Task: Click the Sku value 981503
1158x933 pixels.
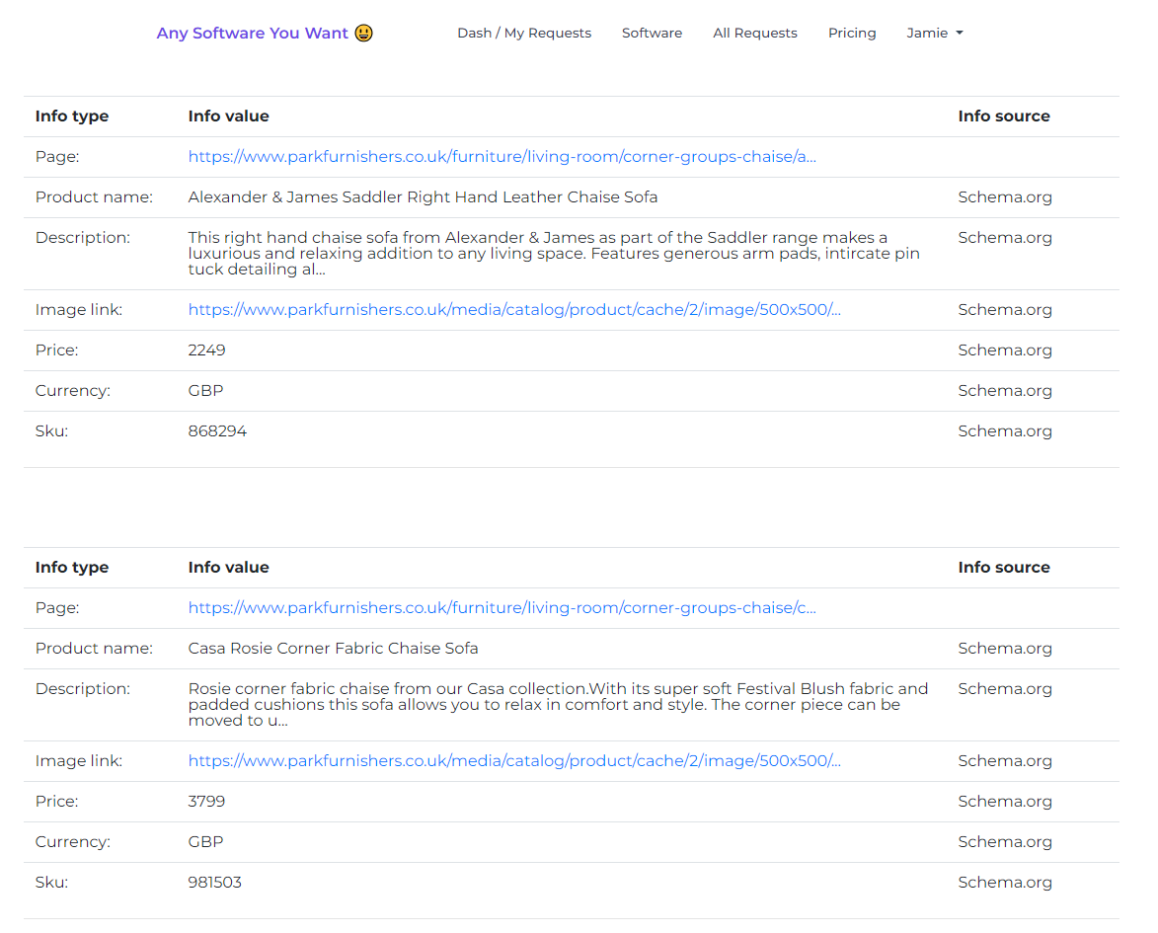Action: [215, 883]
